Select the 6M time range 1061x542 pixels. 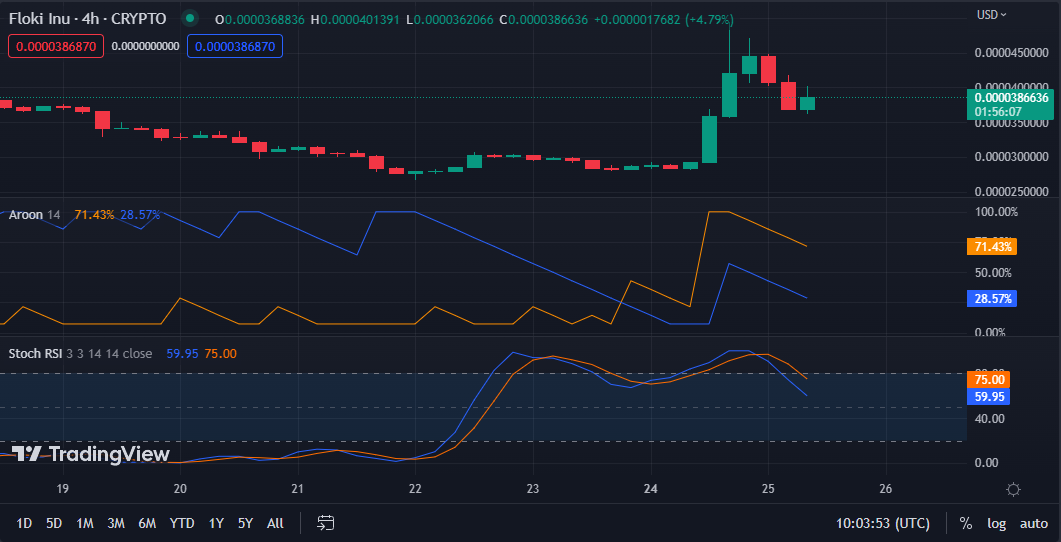point(147,523)
